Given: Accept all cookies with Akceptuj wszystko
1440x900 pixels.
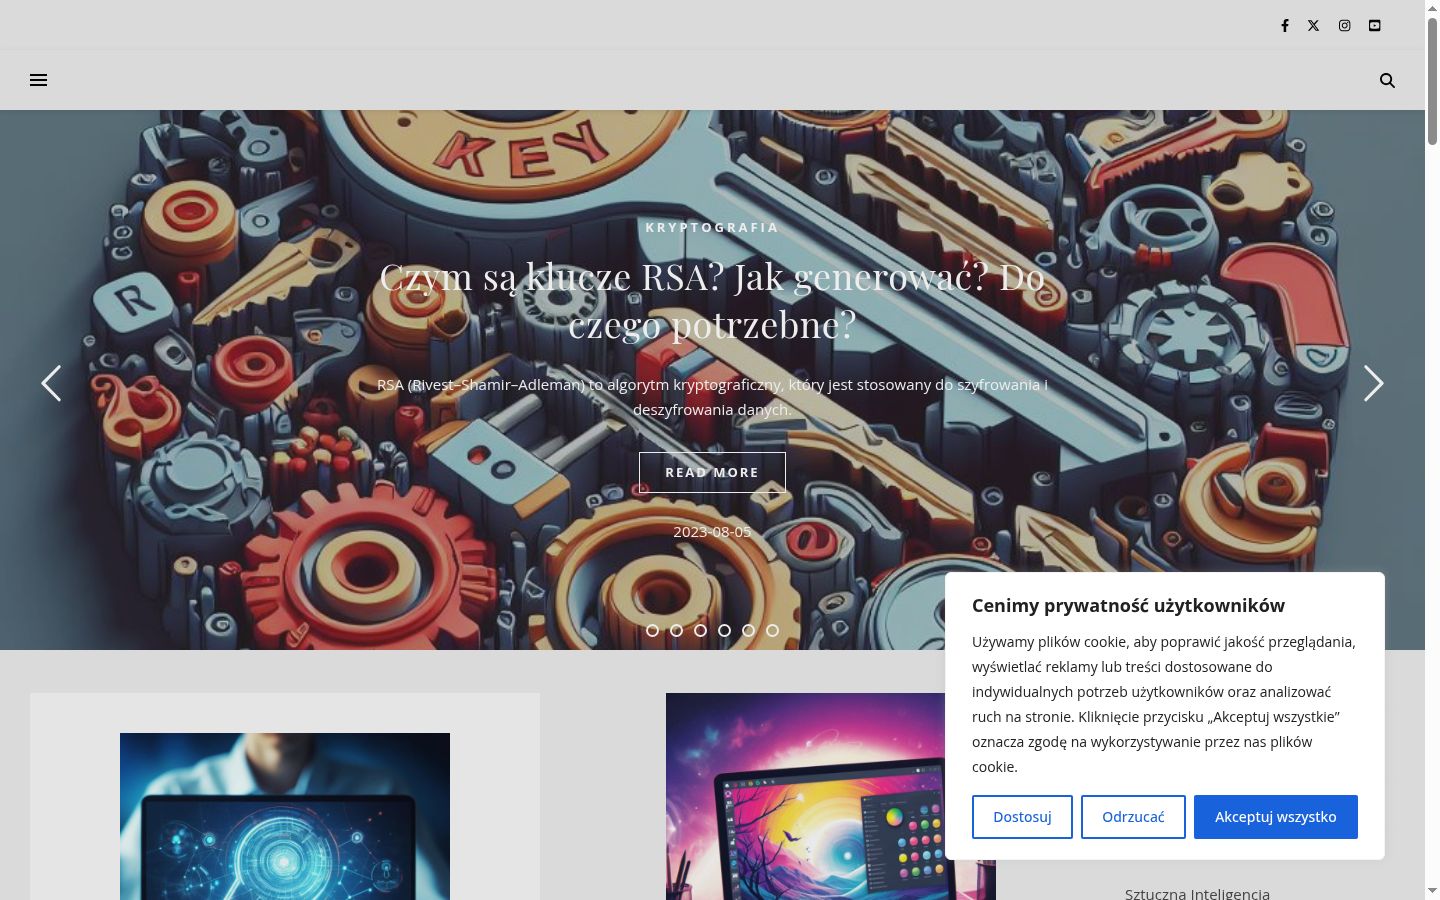Looking at the screenshot, I should pos(1276,817).
